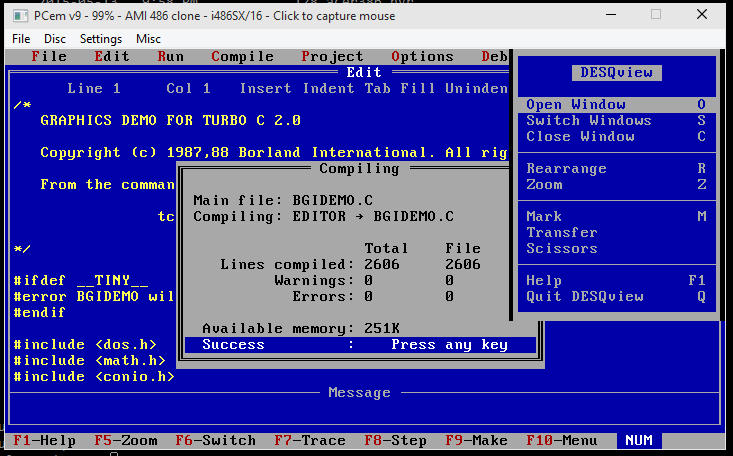The width and height of the screenshot is (733, 456).
Task: Click F1-Help in the bottom bar
Action: [x=44, y=441]
